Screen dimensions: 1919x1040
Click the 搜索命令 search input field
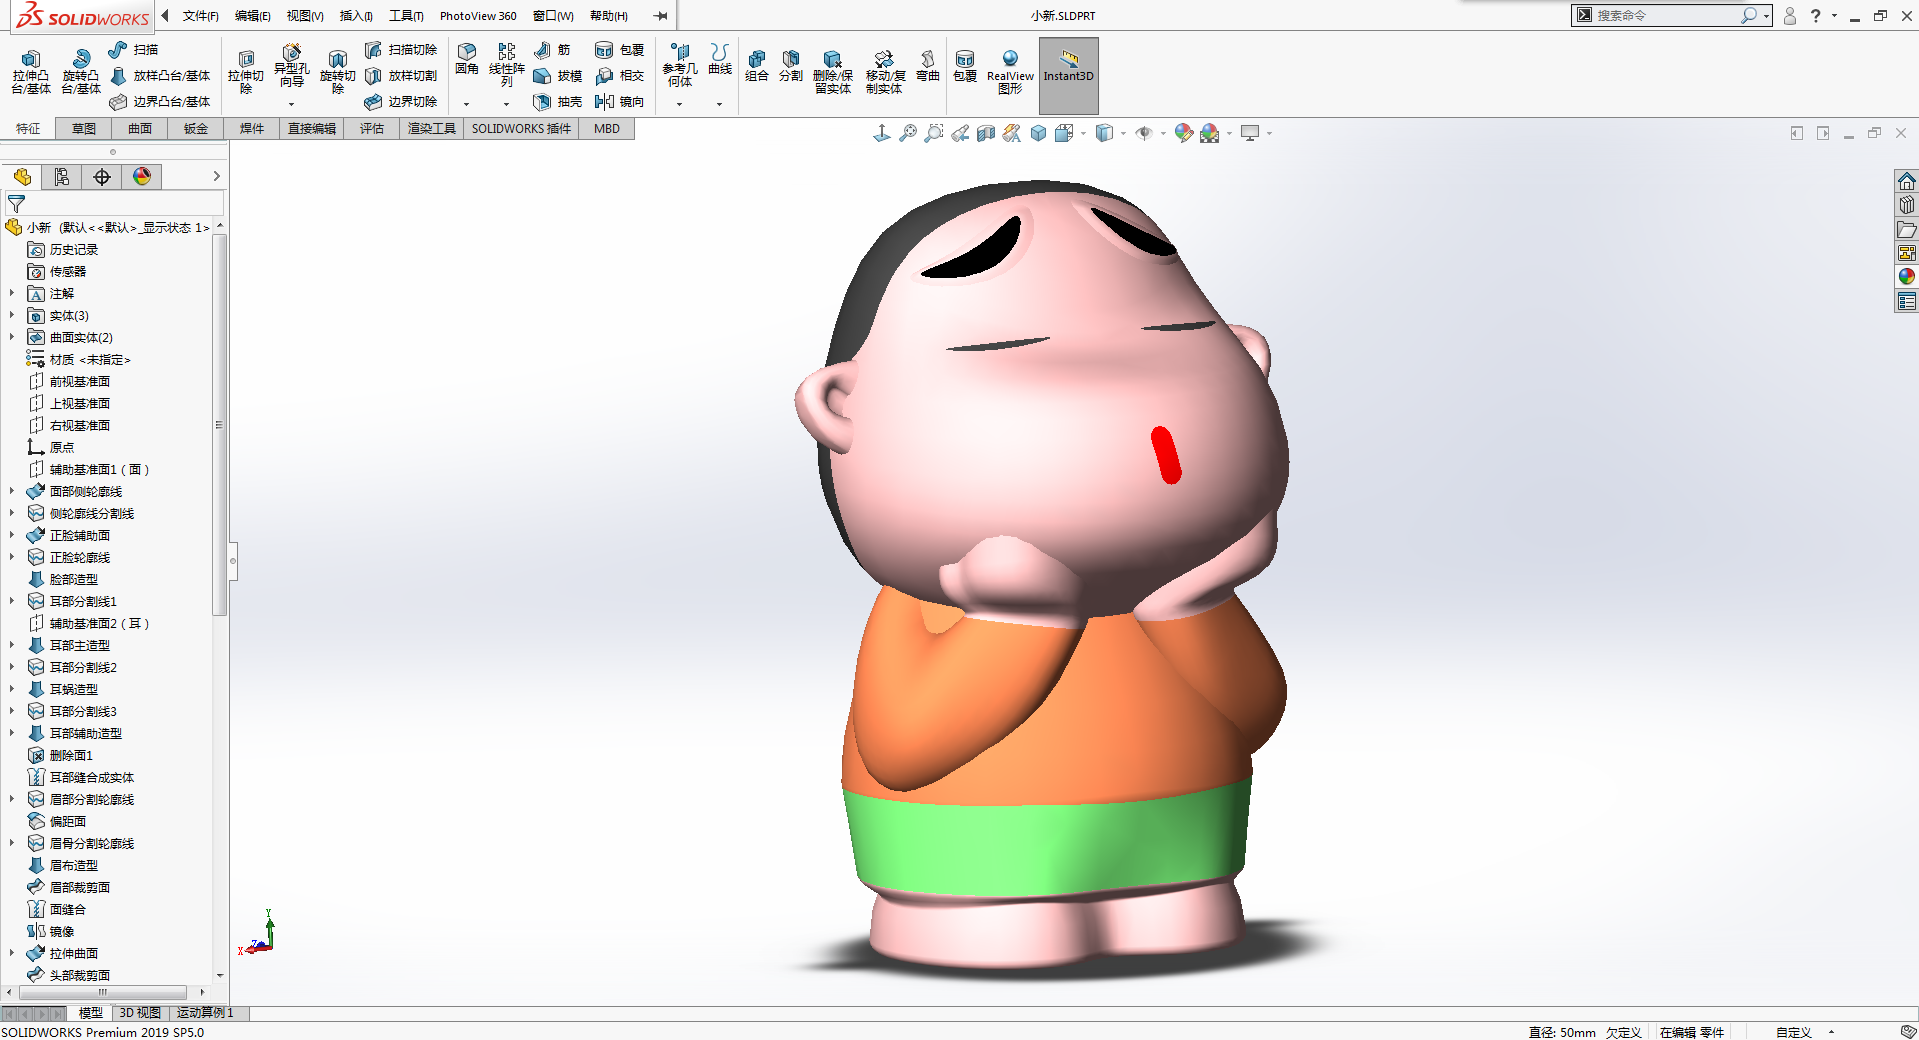click(1665, 16)
